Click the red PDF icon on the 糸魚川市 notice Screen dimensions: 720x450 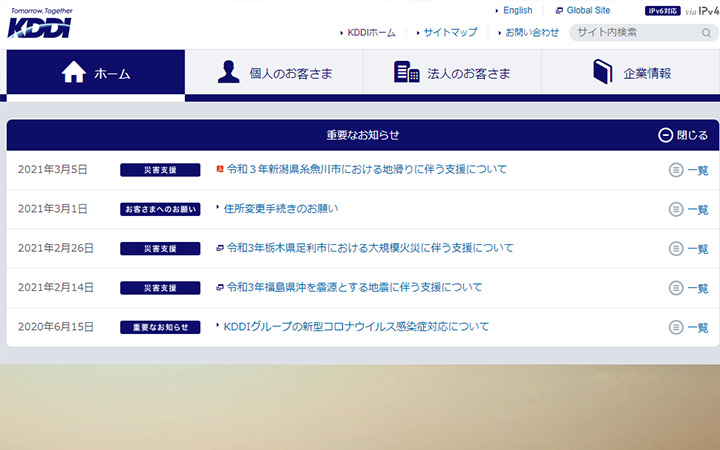click(220, 169)
